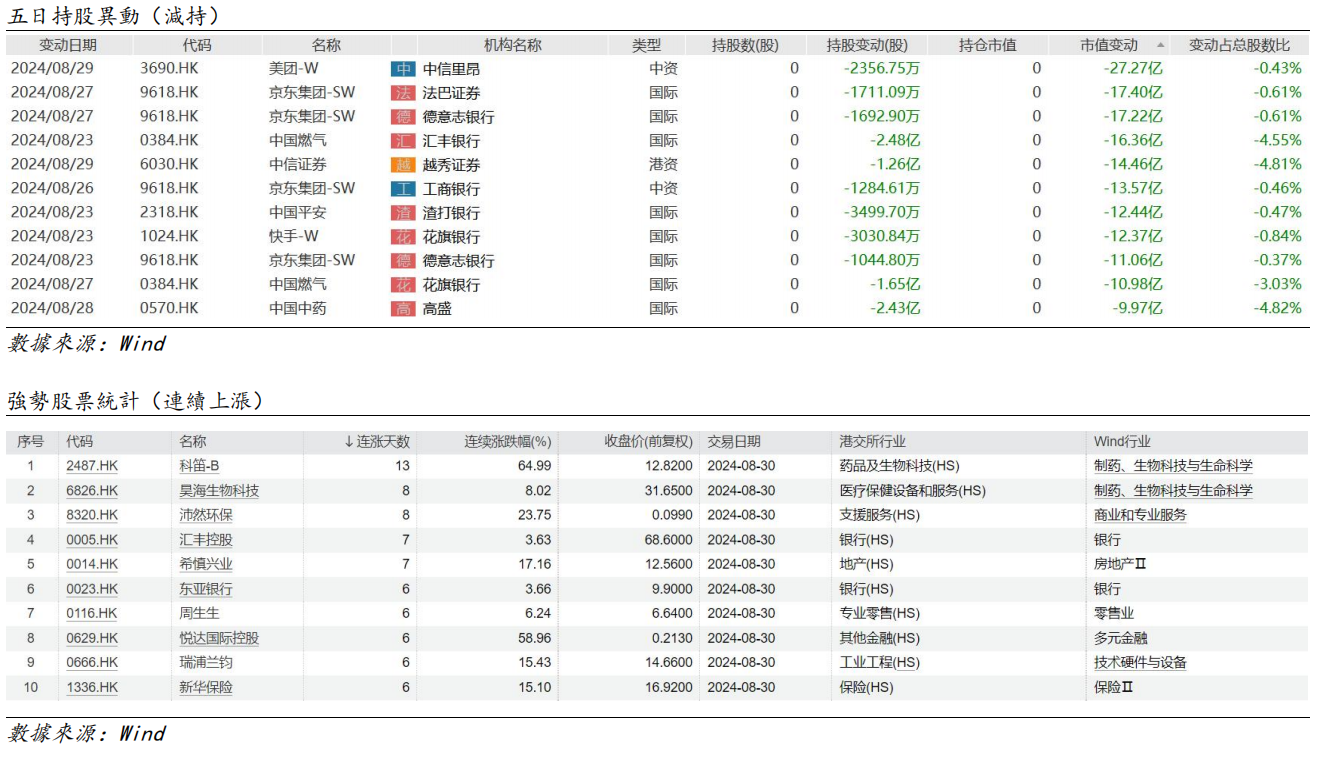This screenshot has width=1319, height=757.
Task: Click the 越秀证券 institution icon
Action: (403, 165)
